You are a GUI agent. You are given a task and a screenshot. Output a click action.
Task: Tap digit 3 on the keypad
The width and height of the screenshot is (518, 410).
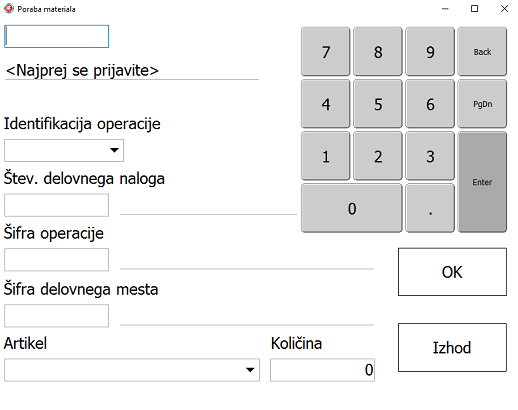pos(430,156)
